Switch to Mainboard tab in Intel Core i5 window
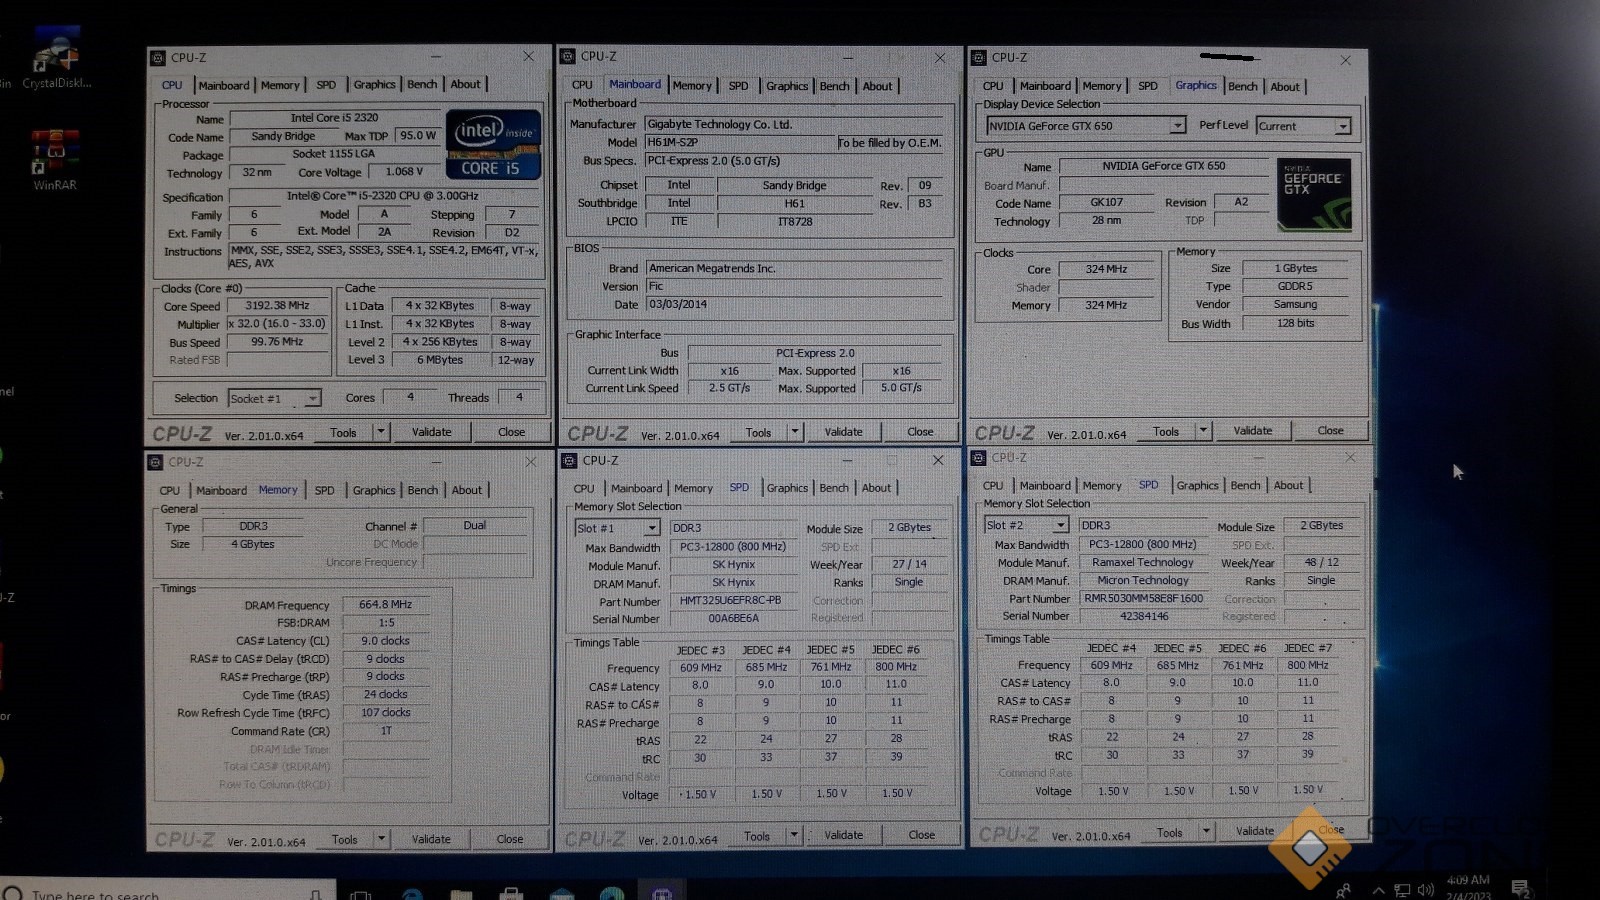 [223, 85]
